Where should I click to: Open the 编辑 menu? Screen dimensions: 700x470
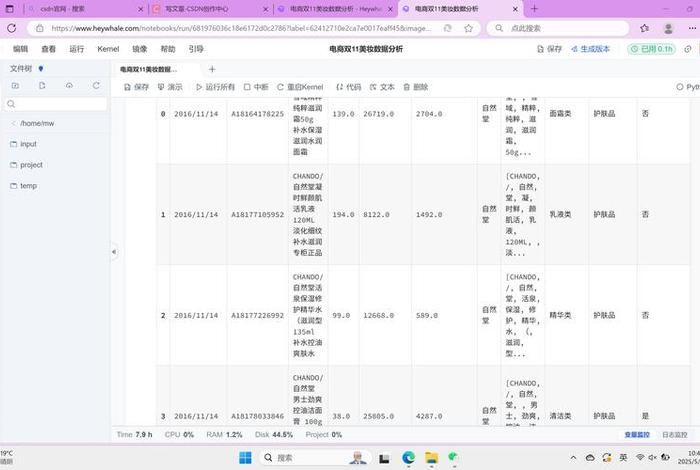pos(20,49)
